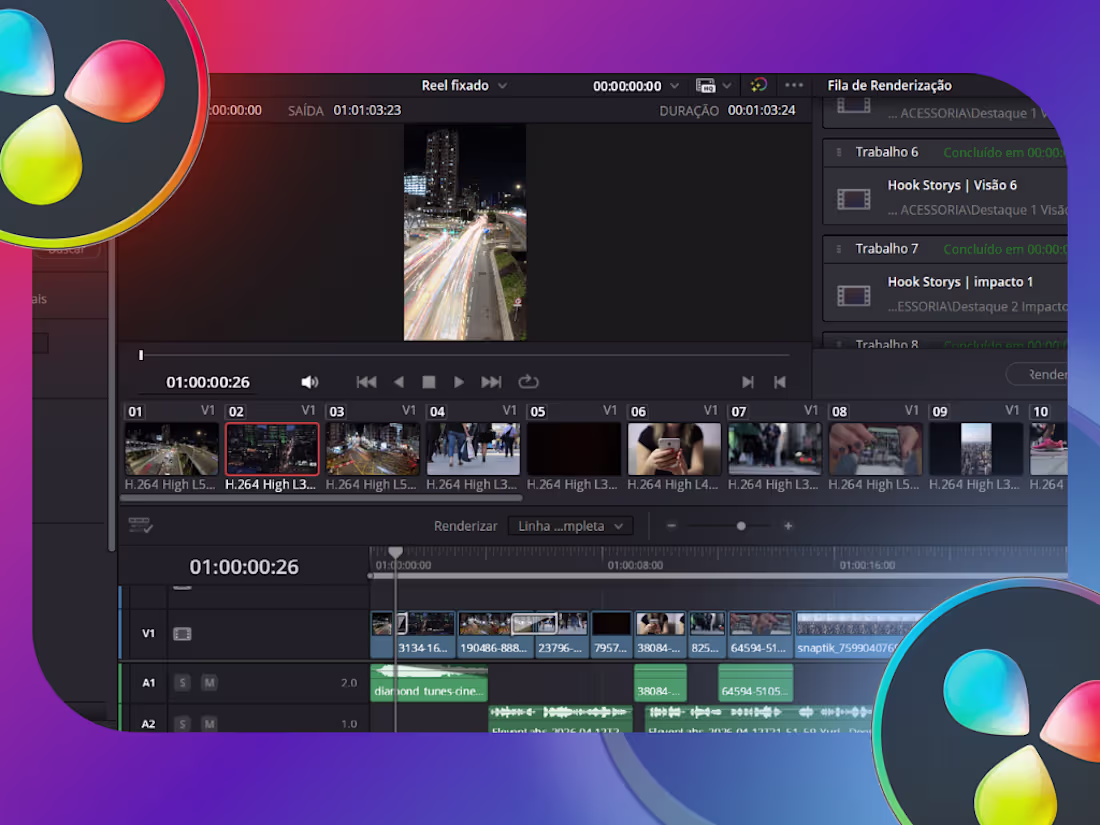The height and width of the screenshot is (825, 1100).
Task: Click the stop playback button
Action: 429,382
